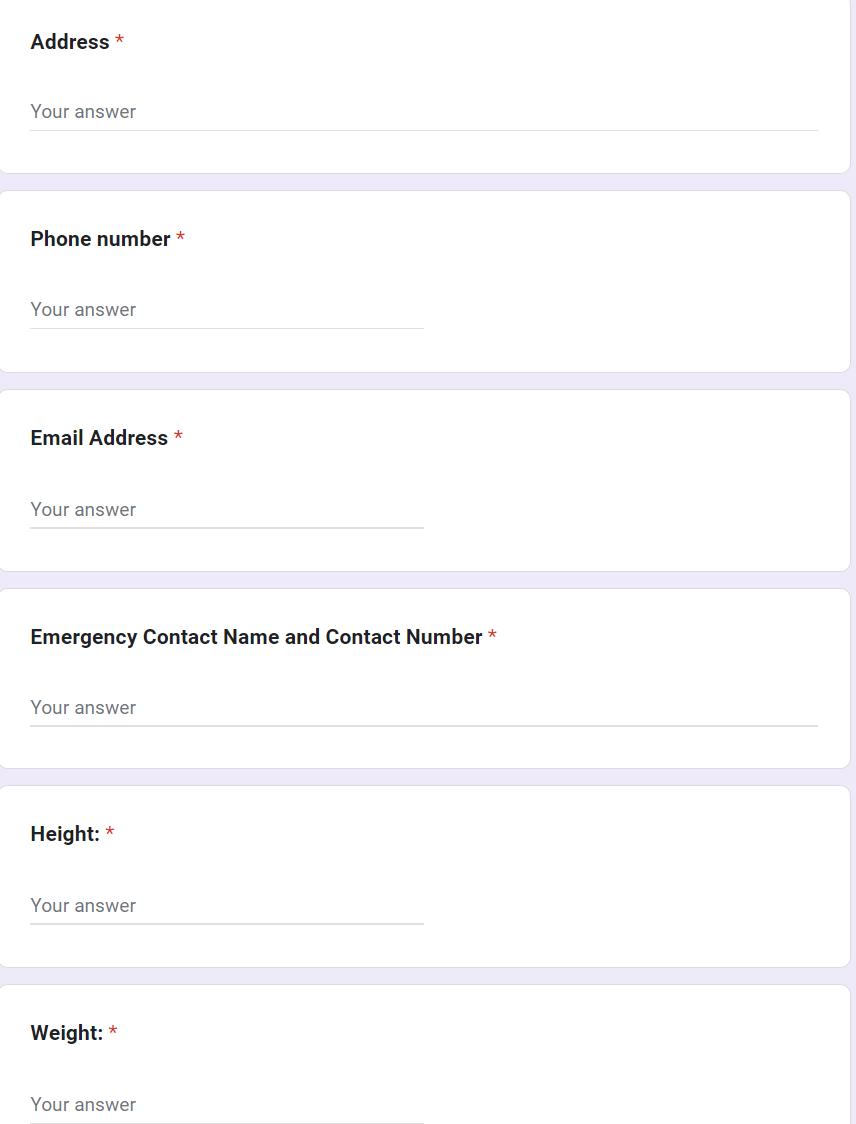
Task: Click the required asterisk beside Weight
Action: [x=113, y=1032]
